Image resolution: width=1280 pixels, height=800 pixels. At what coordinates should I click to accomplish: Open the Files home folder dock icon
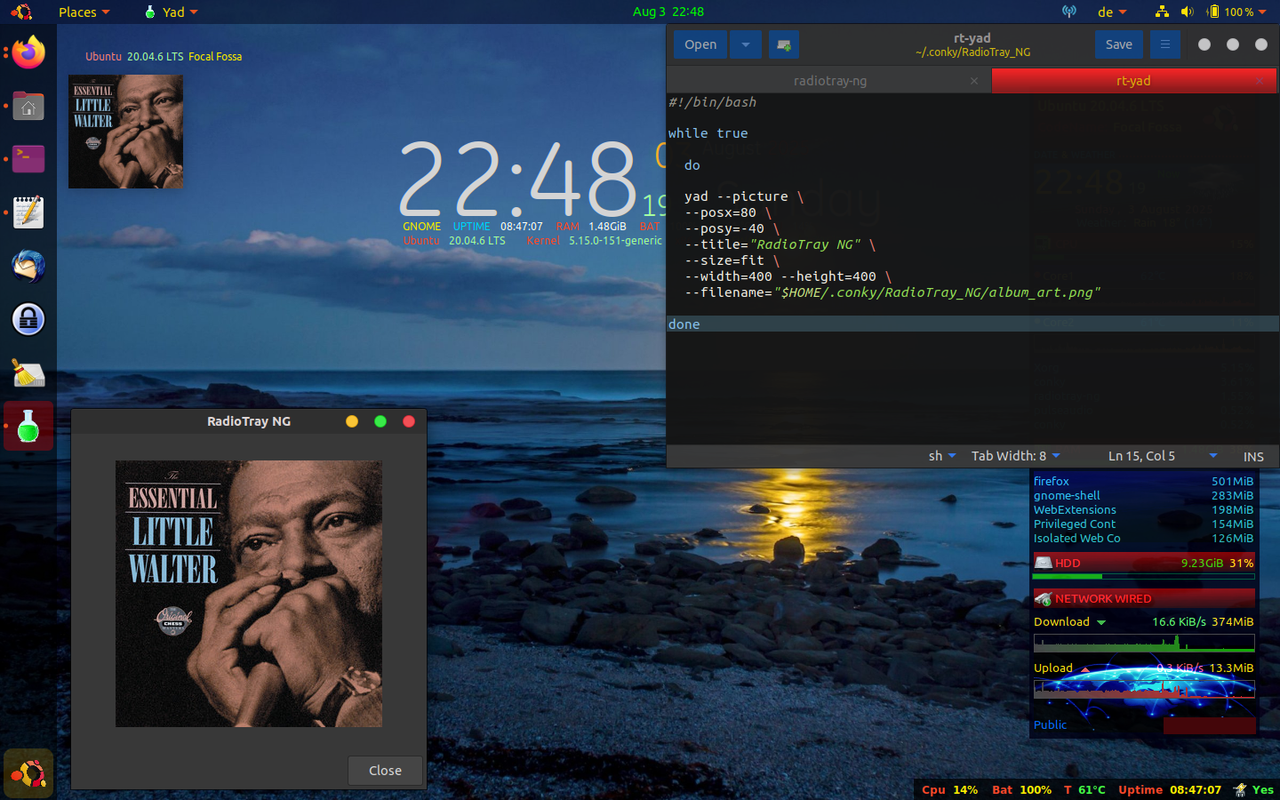pyautogui.click(x=28, y=105)
